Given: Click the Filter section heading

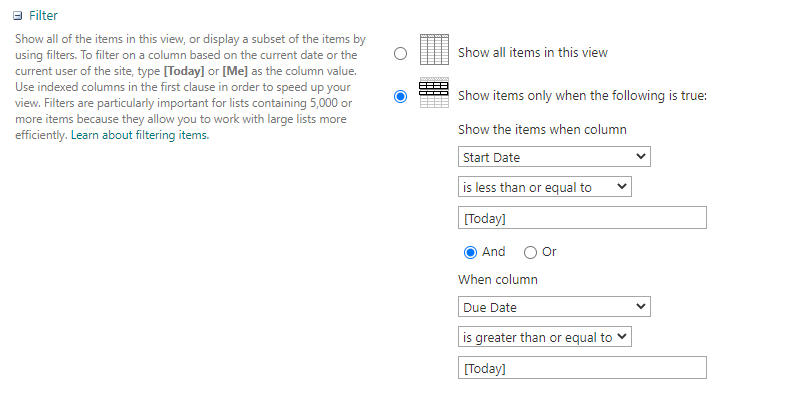Looking at the screenshot, I should pyautogui.click(x=43, y=16).
